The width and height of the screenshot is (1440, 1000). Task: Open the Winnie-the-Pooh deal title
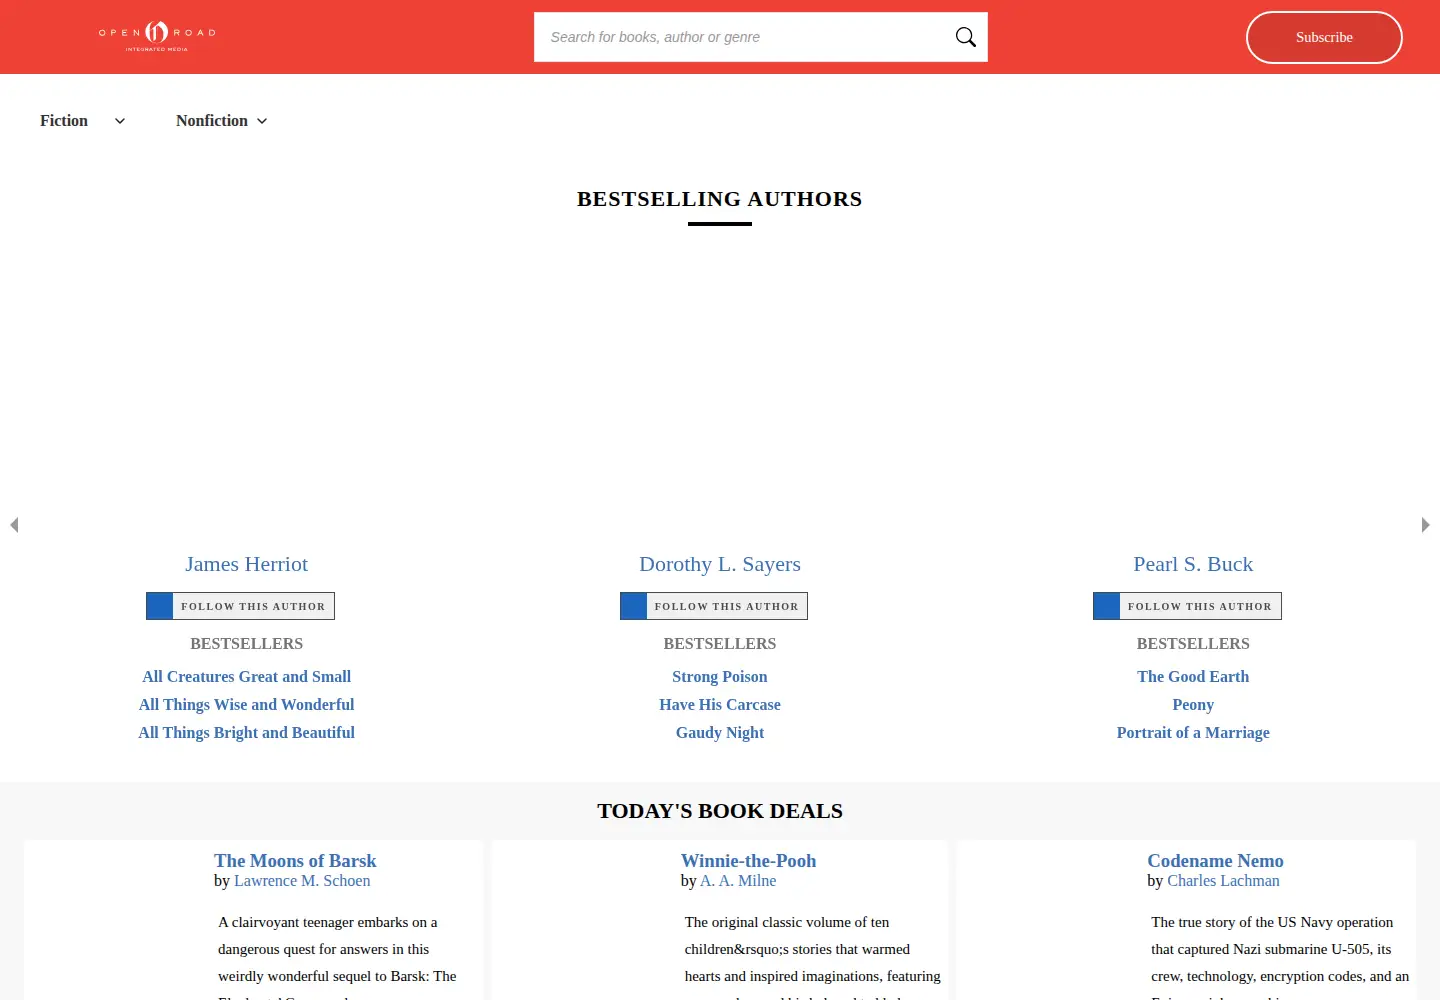[x=748, y=861]
